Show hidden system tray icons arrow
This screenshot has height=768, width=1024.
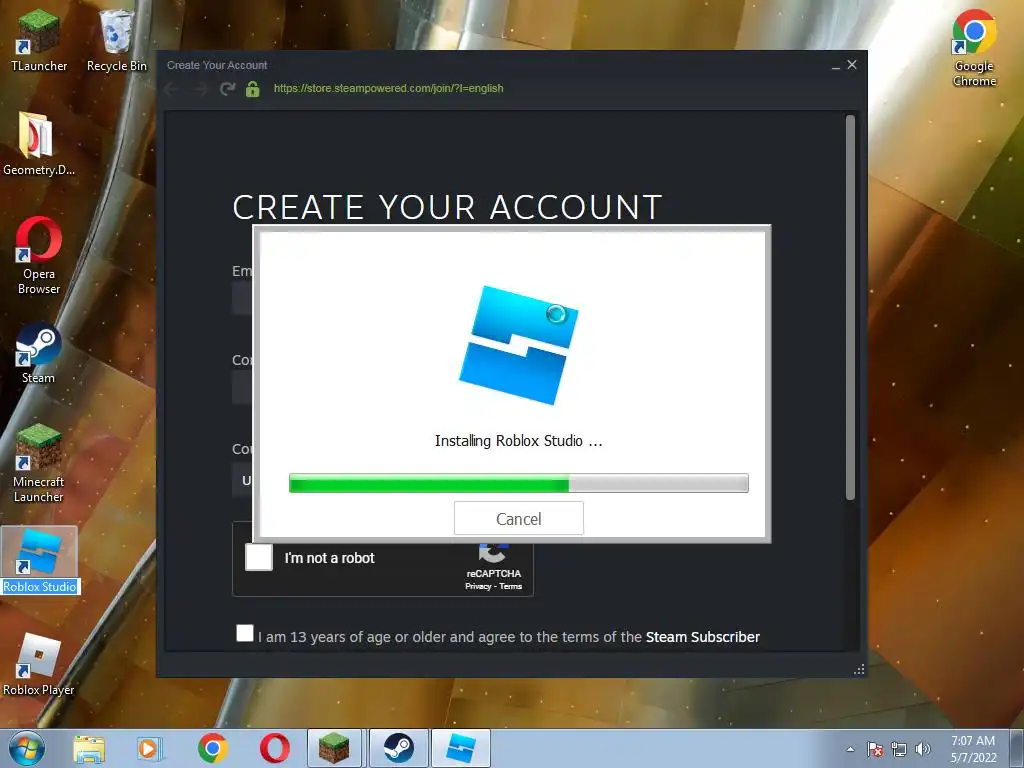[850, 749]
